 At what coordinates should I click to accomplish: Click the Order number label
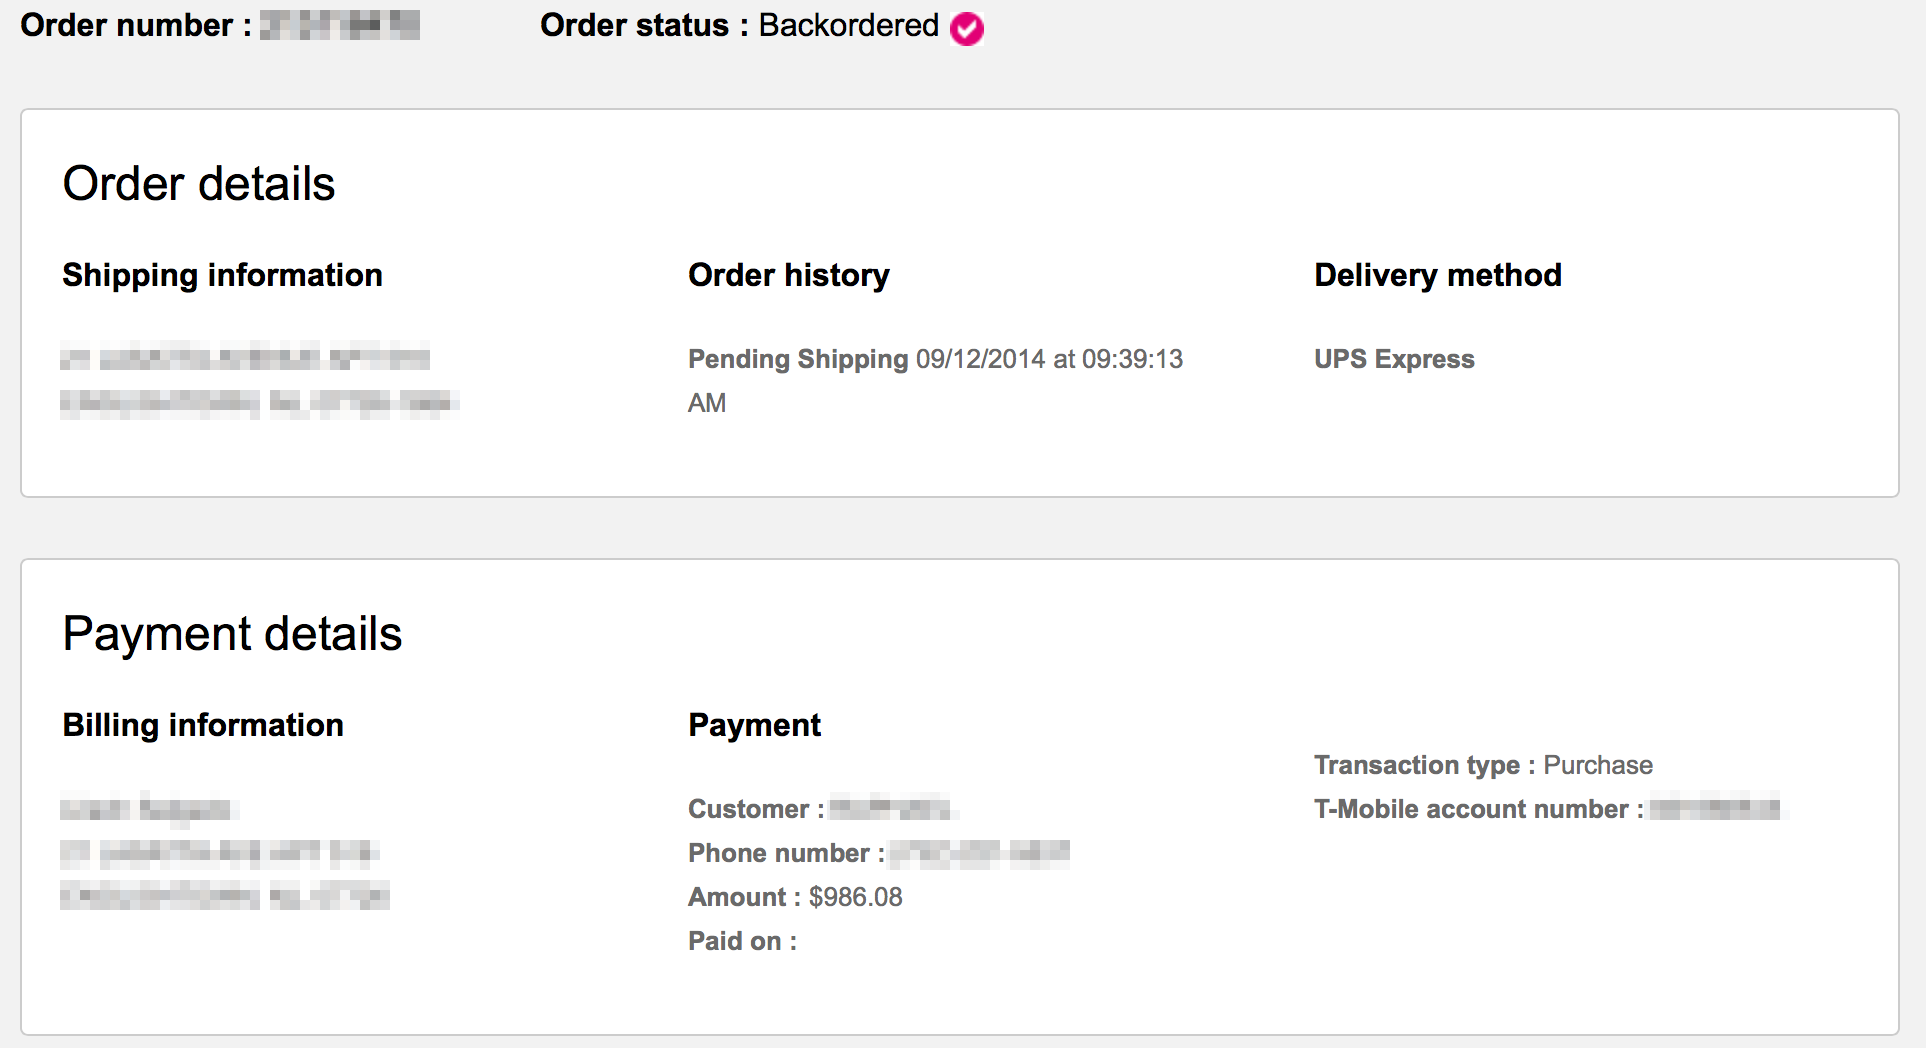[127, 25]
